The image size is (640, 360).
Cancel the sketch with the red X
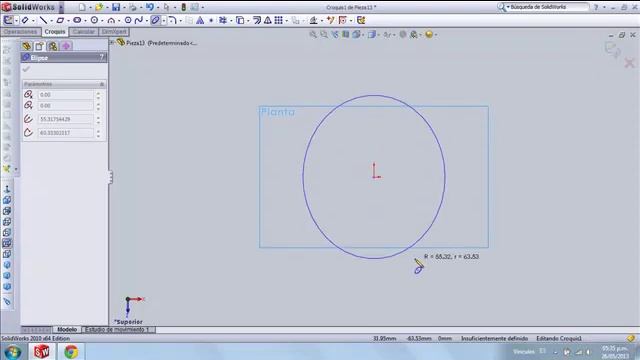tap(629, 62)
